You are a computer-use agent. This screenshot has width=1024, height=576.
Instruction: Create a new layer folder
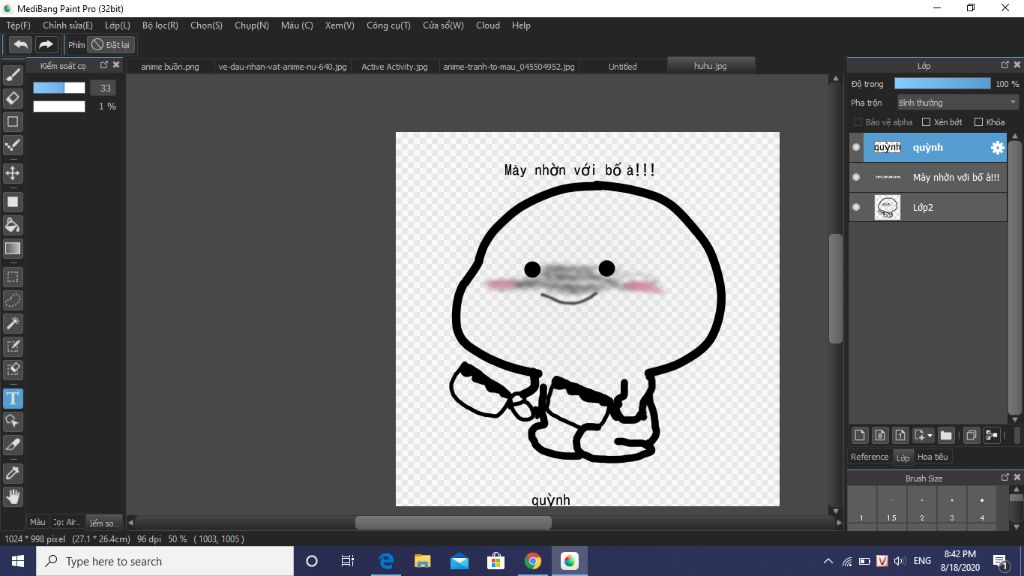946,436
